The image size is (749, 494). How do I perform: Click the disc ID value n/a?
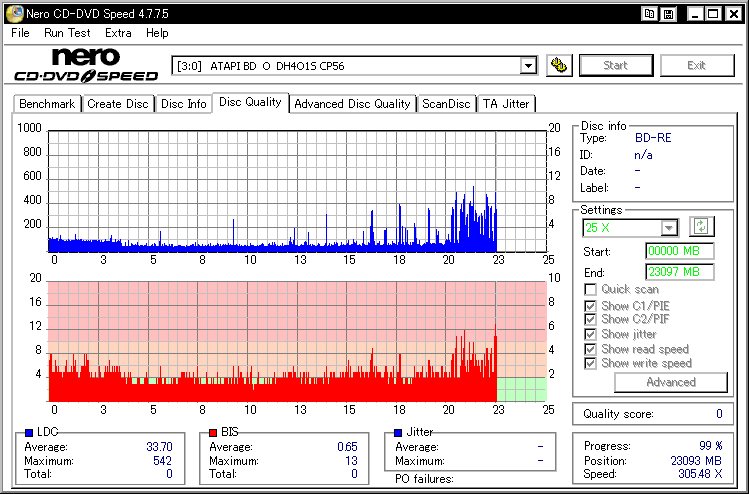643,155
